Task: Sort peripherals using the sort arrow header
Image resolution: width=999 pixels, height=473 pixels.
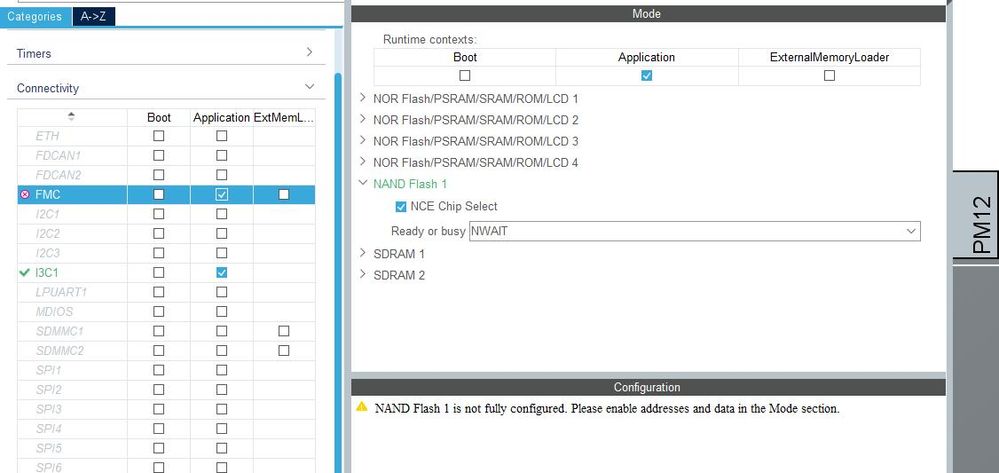Action: [x=71, y=117]
